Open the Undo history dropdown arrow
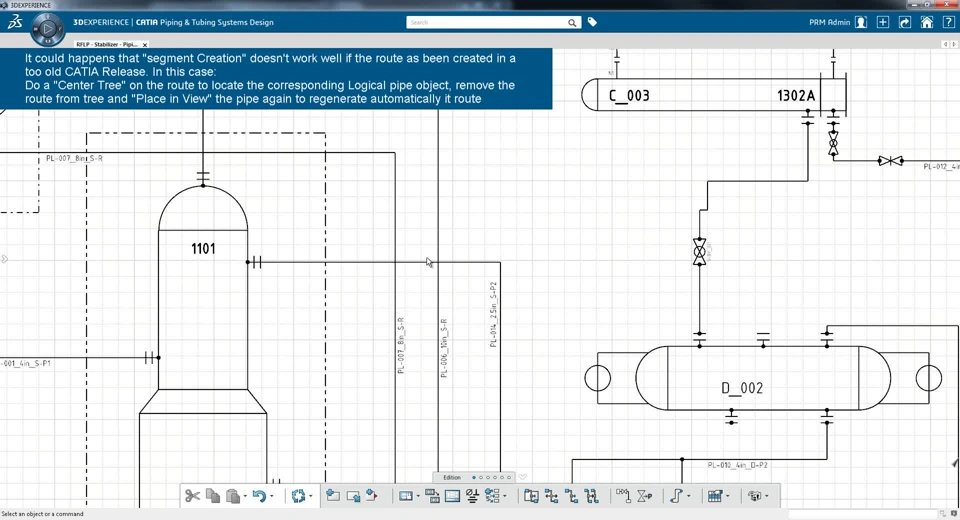 [272, 496]
